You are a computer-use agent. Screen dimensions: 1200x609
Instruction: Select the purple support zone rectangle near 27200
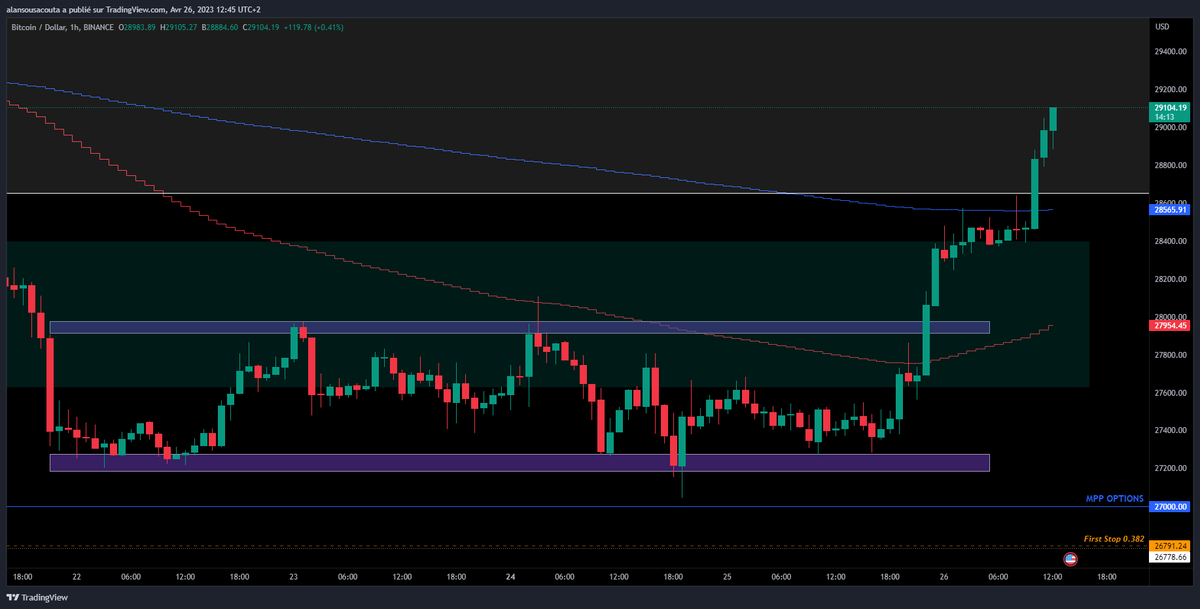[x=519, y=463]
